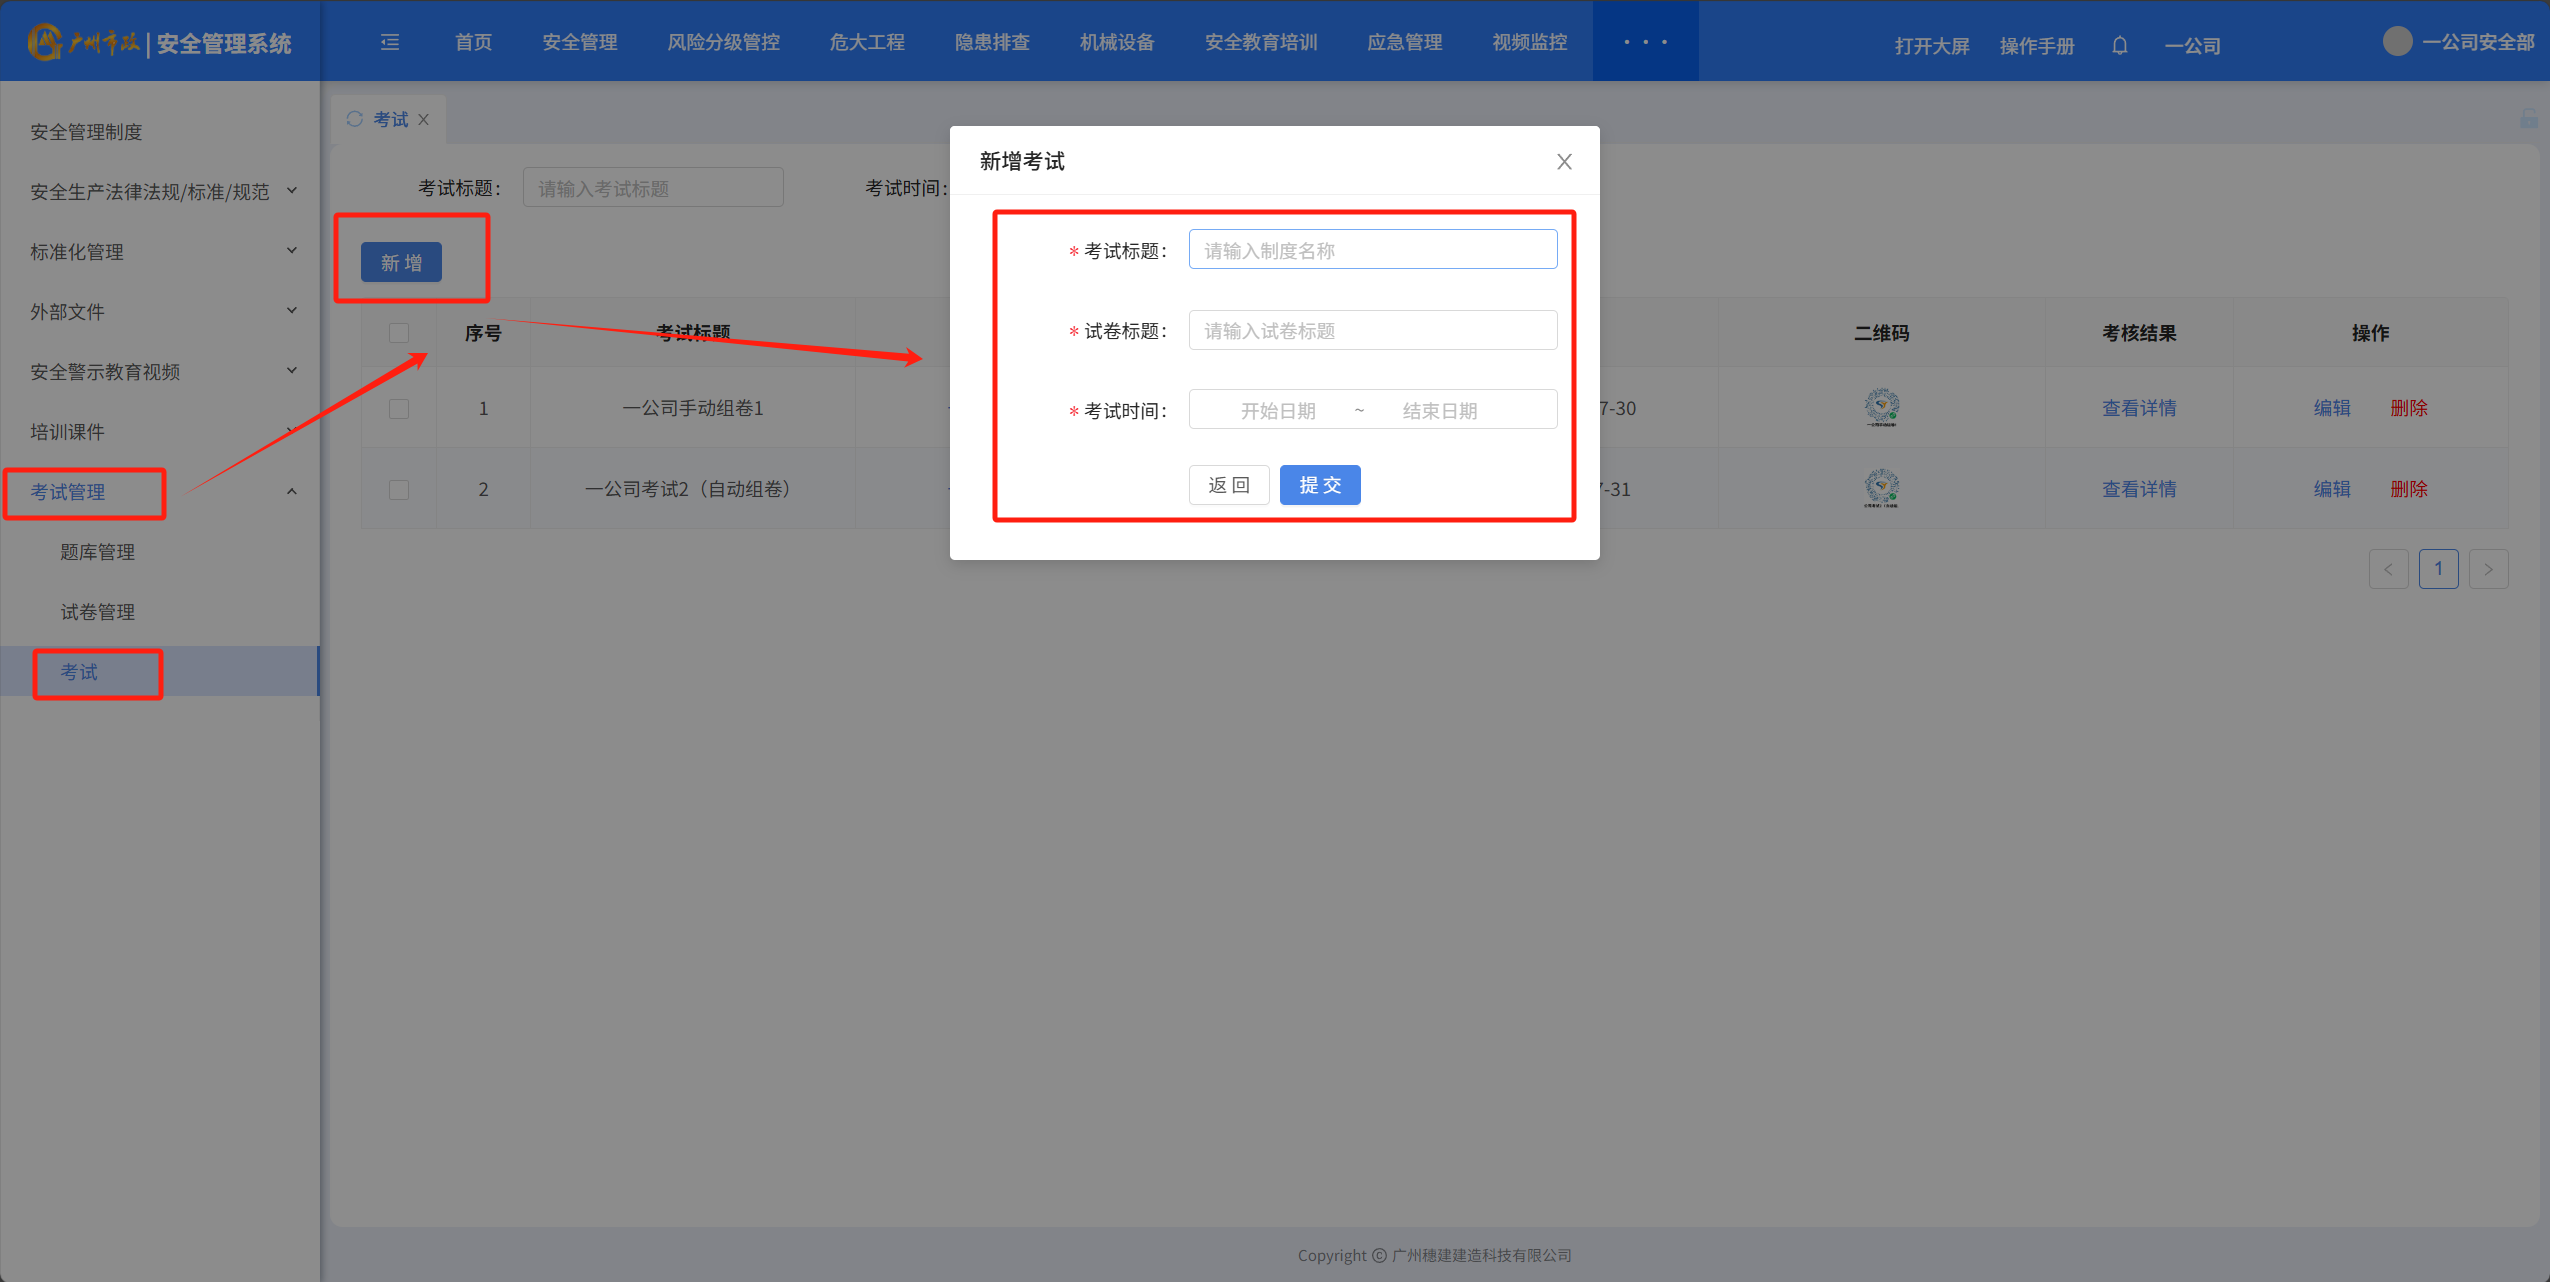
Task: Click the 提交 submit button
Action: 1319,485
